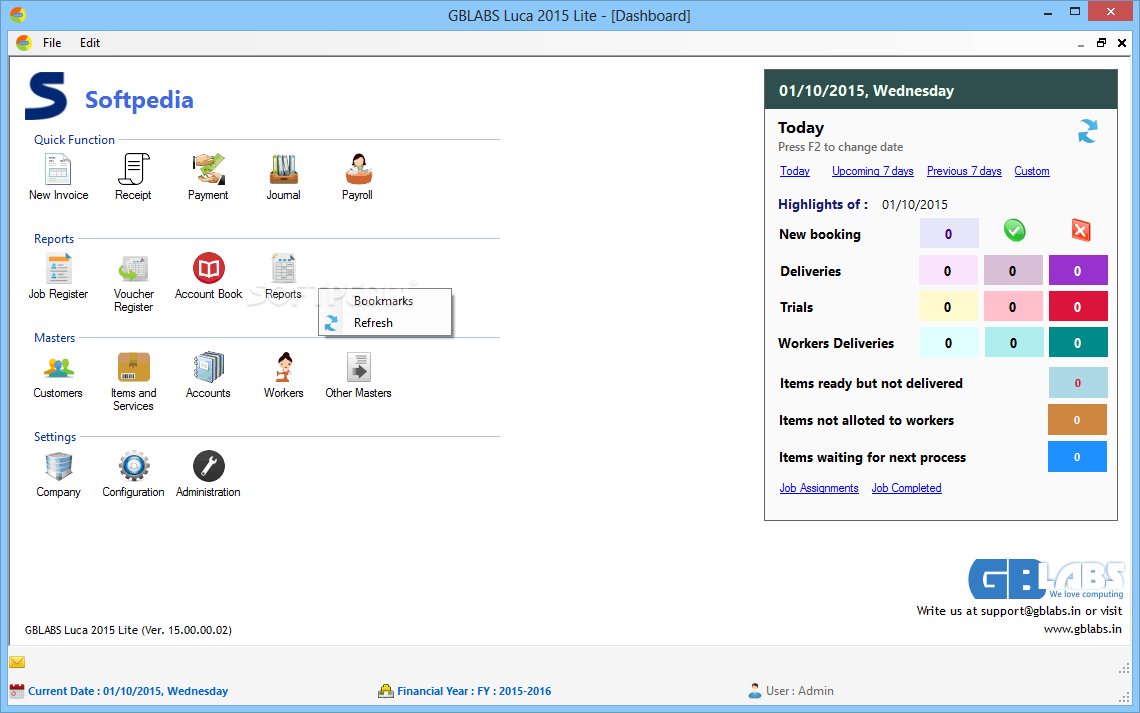Launch the Payment function
Viewport: 1140px width, 713px height.
(x=208, y=177)
